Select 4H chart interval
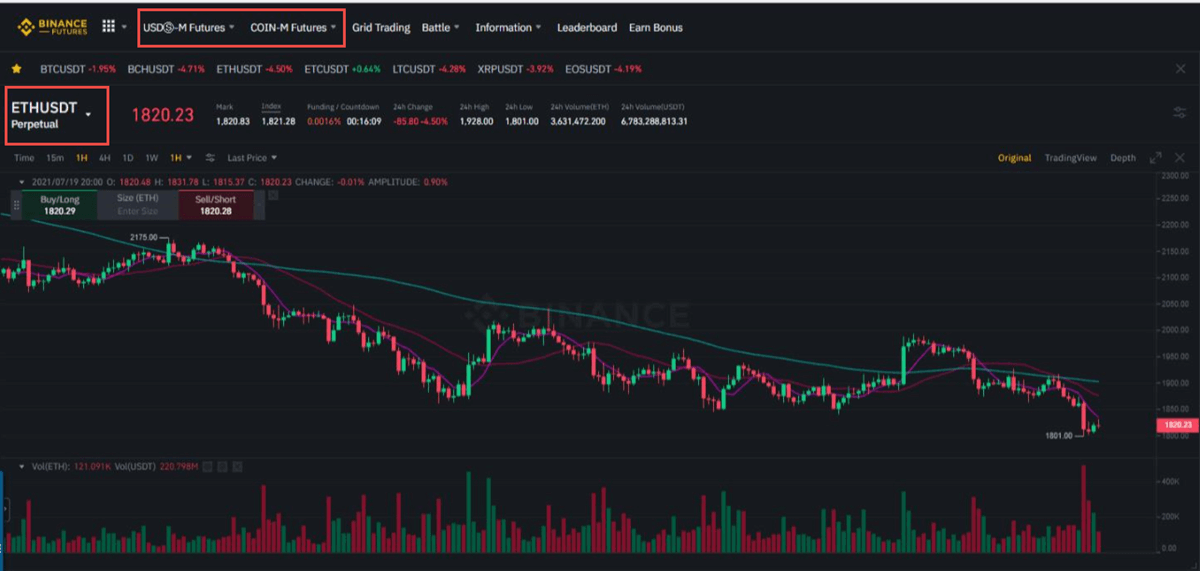 [x=105, y=158]
